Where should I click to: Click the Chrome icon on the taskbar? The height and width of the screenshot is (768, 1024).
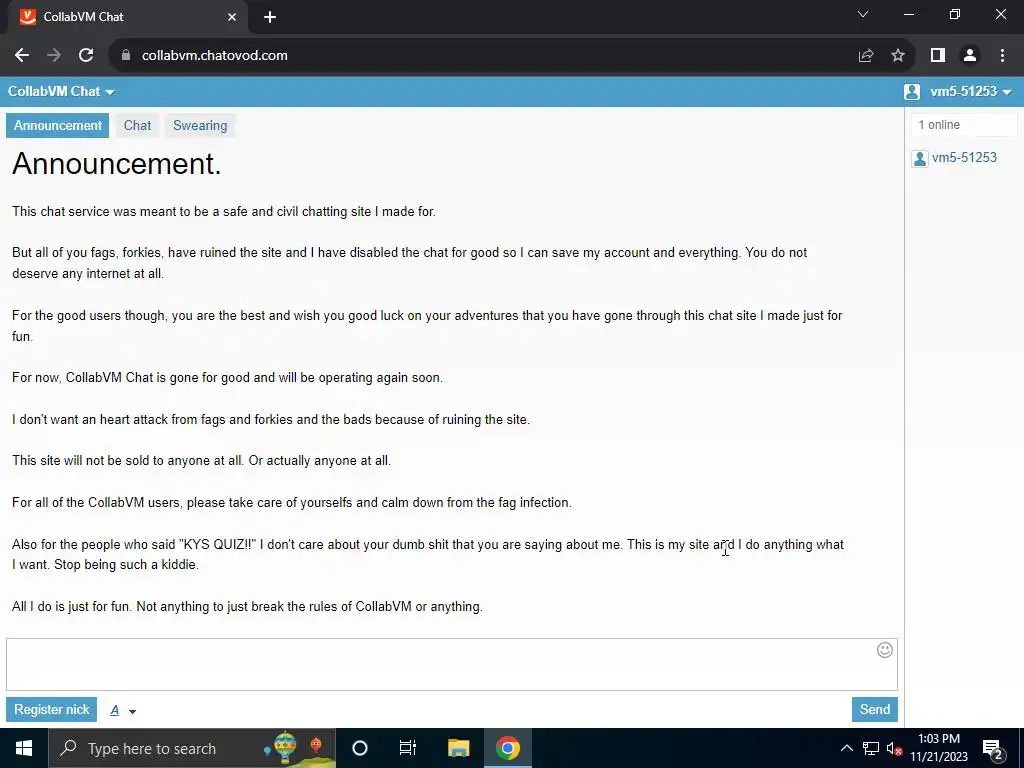(507, 748)
